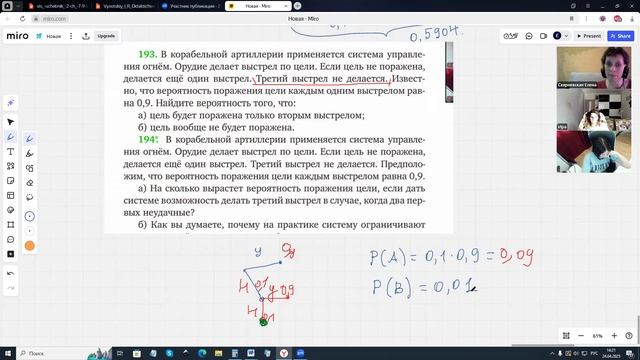This screenshot has height=360, width=640.
Task: Select the cursor Select tool
Action: [x=11, y=122]
